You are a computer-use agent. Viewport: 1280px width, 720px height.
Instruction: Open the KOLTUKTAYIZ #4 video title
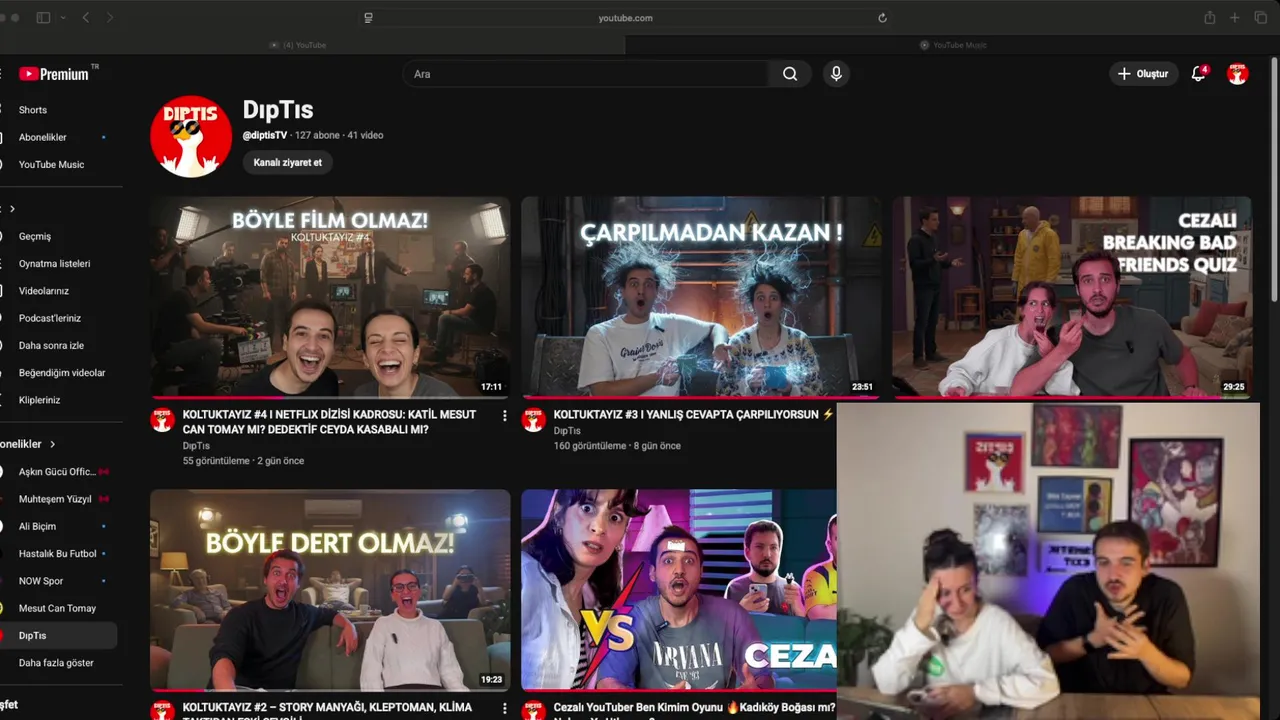coord(331,422)
